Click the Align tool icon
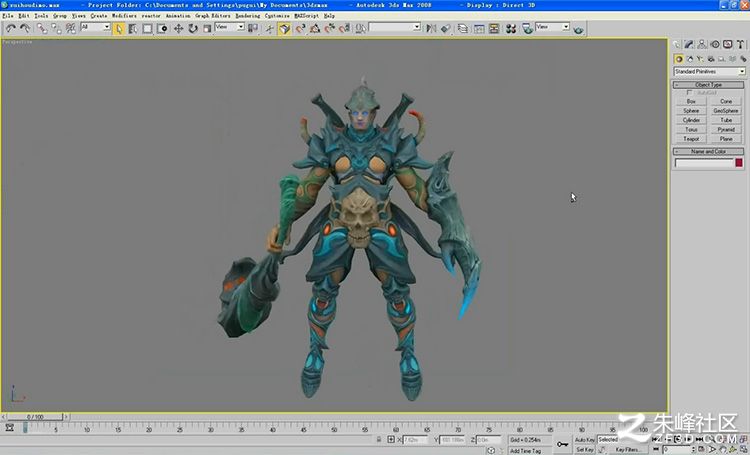750x455 pixels. (446, 29)
